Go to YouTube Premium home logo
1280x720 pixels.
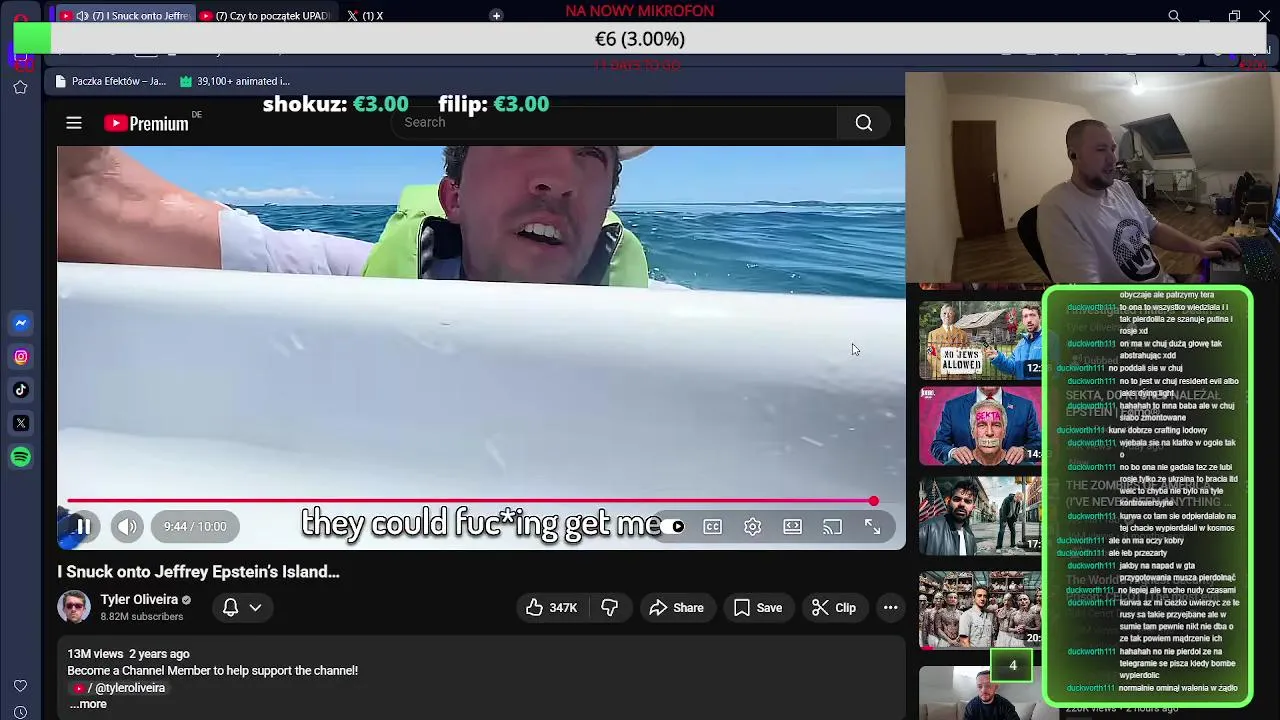146,123
